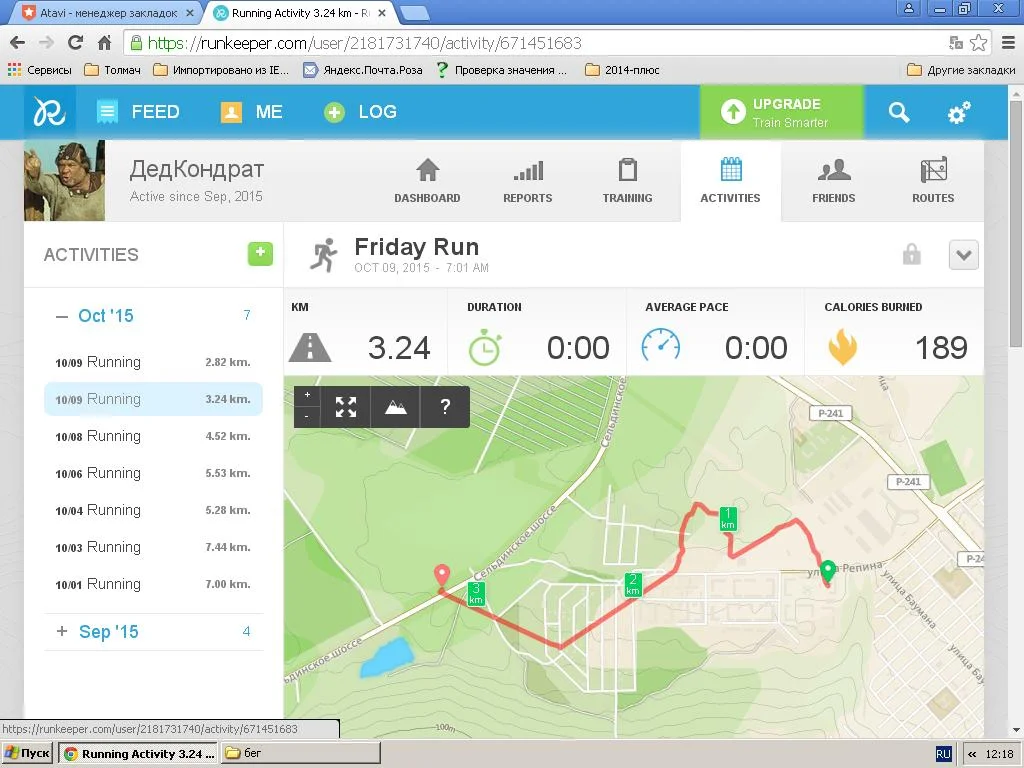Click the Runkeeper logo icon
The width and height of the screenshot is (1024, 768).
(50, 112)
